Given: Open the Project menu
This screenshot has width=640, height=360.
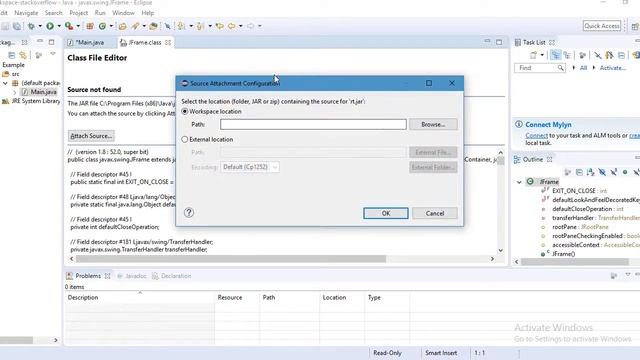Looking at the screenshot, I should click(x=78, y=13).
